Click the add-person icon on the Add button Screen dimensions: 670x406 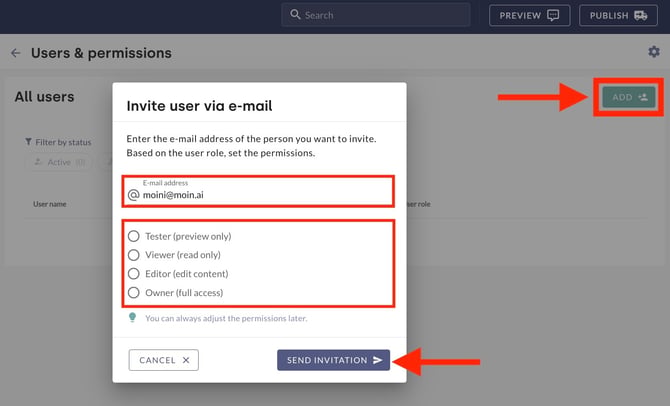click(x=643, y=97)
